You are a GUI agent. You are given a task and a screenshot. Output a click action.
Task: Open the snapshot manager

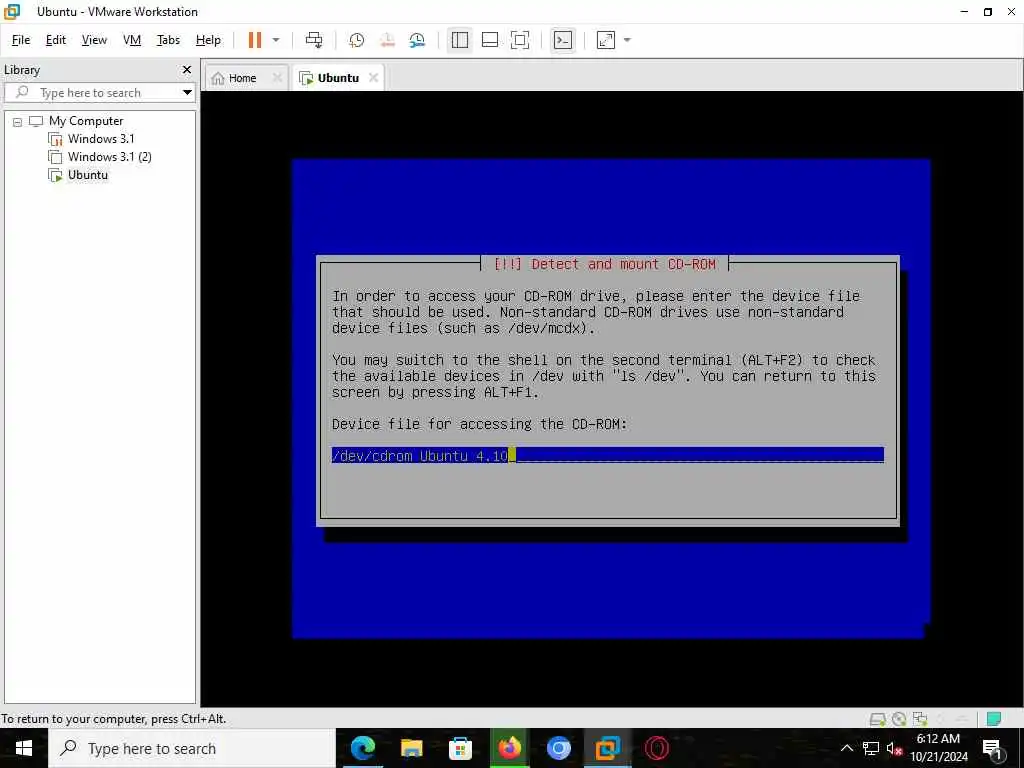417,40
